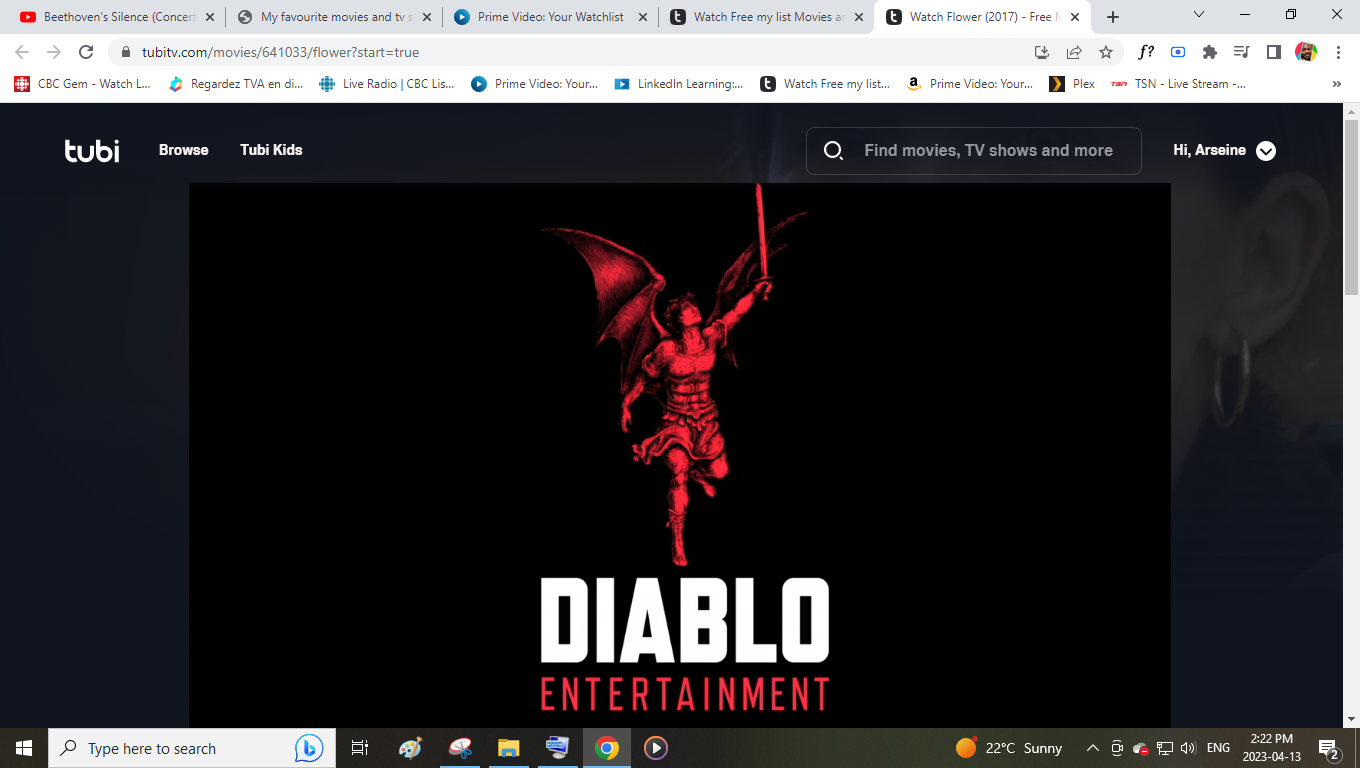Click the share page icon in address bar

point(1074,52)
